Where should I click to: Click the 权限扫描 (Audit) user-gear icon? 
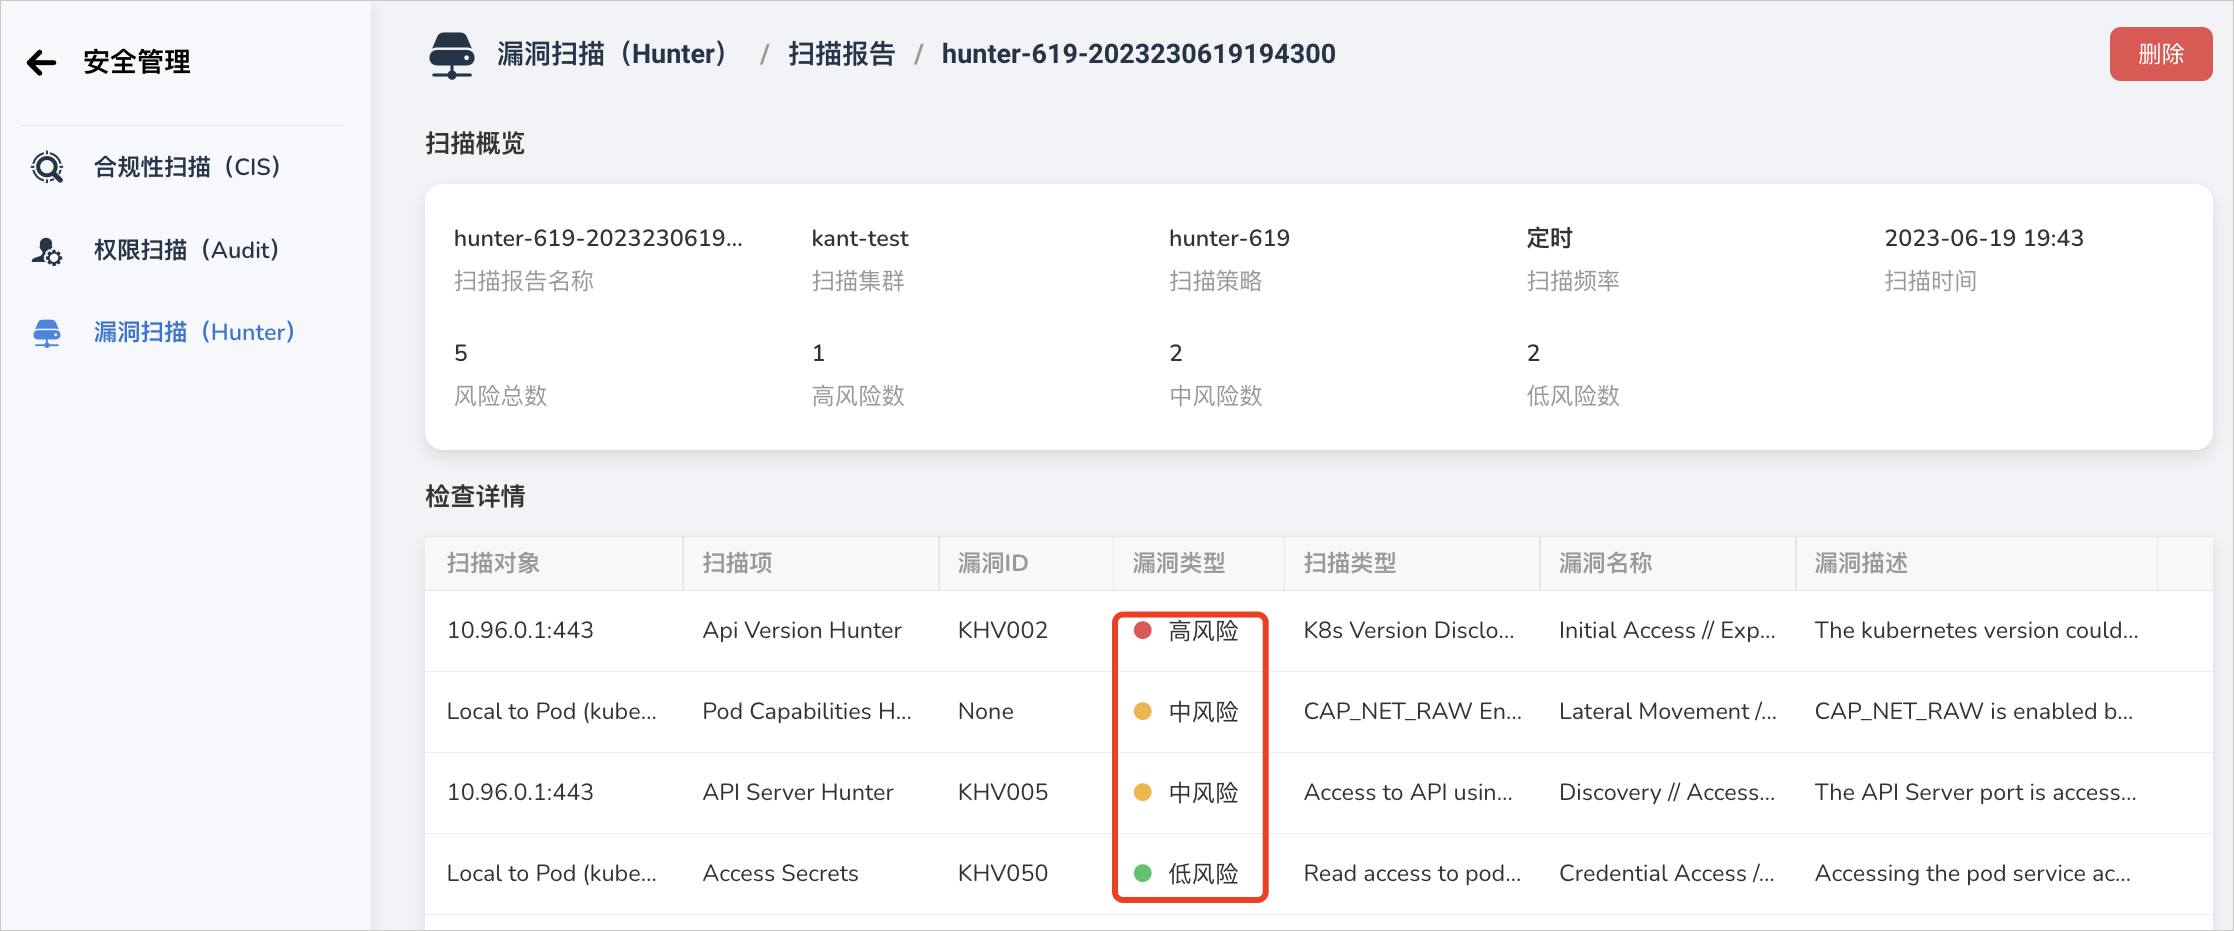[x=47, y=250]
